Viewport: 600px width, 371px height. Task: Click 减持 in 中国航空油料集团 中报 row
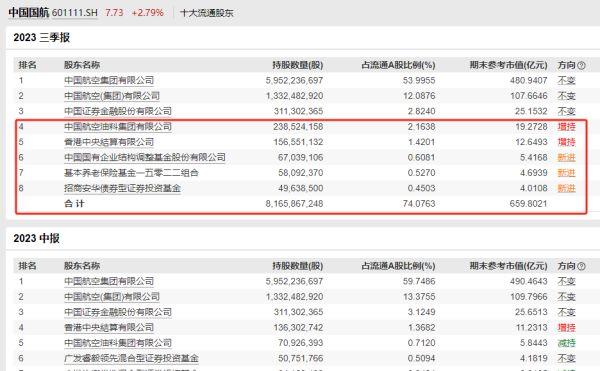click(566, 343)
